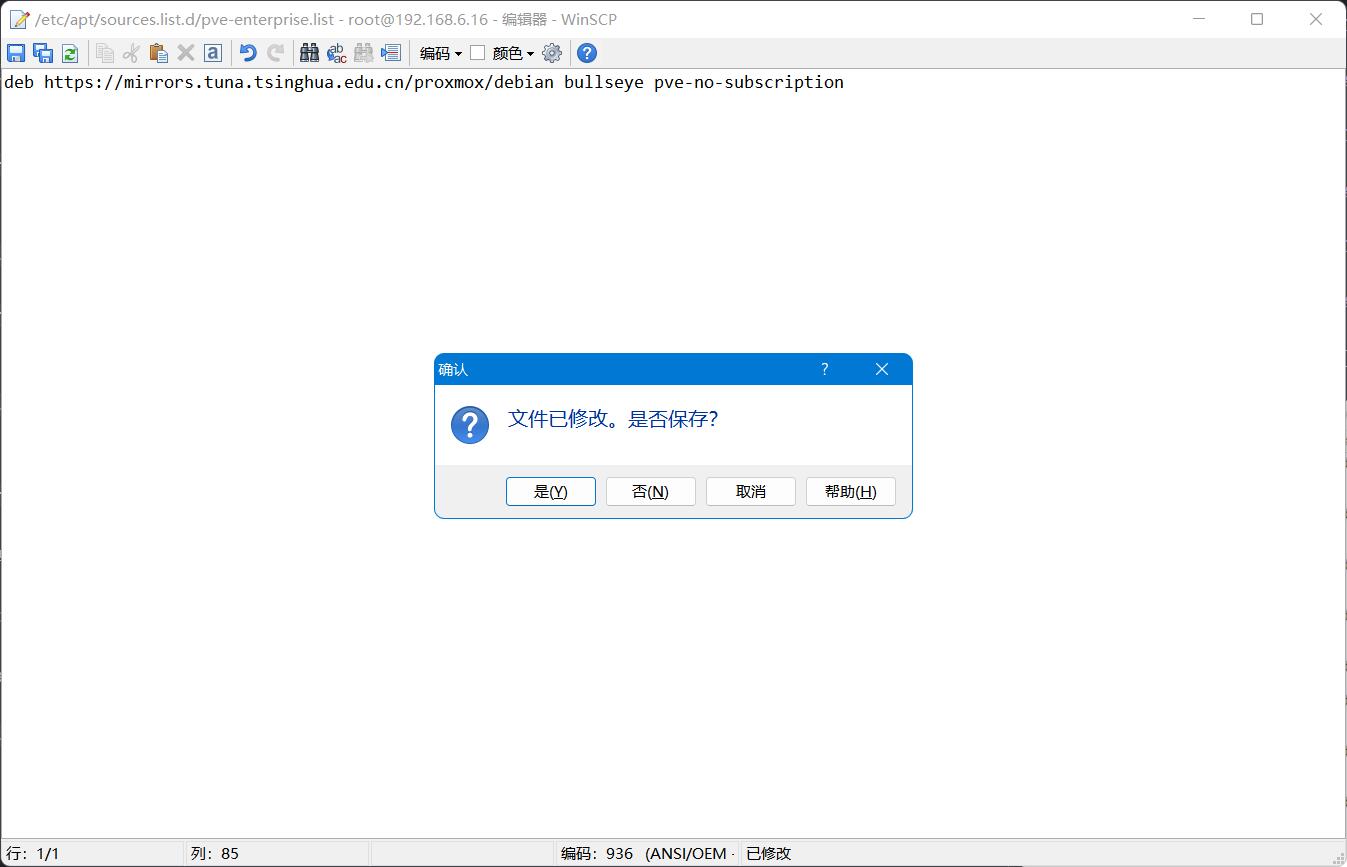Click the Go to line icon
Image resolution: width=1347 pixels, height=867 pixels.
coord(390,53)
